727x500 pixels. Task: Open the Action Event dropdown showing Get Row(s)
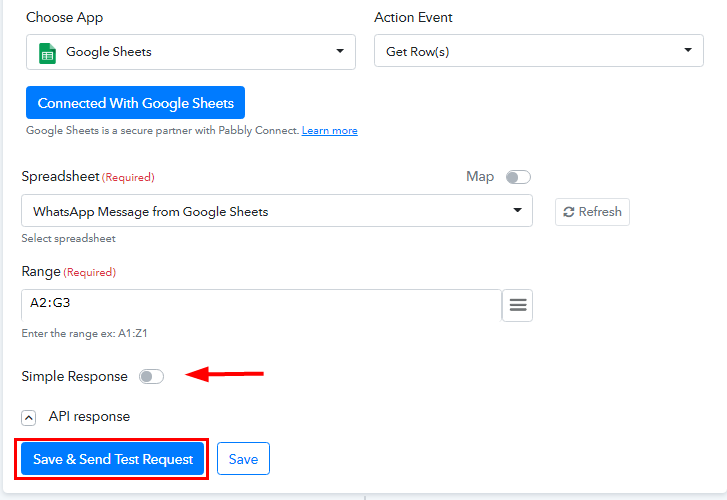pyautogui.click(x=538, y=51)
